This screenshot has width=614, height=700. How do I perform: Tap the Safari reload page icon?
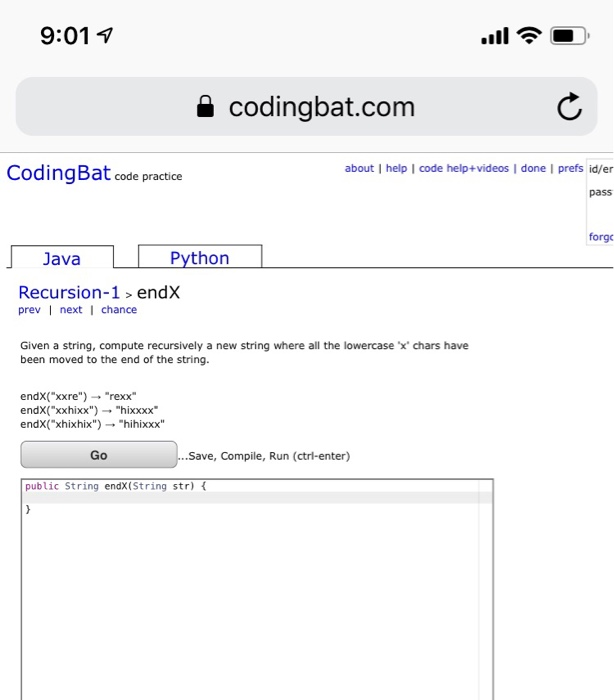click(x=570, y=106)
